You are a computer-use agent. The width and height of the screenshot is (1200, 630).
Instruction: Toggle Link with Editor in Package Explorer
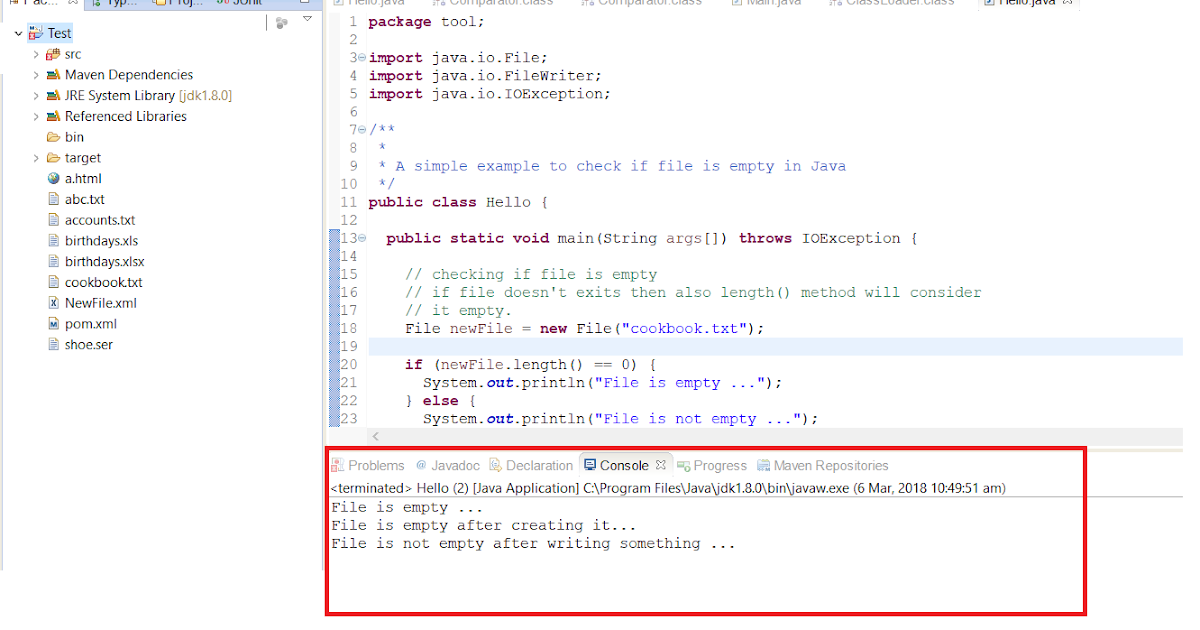[x=280, y=22]
